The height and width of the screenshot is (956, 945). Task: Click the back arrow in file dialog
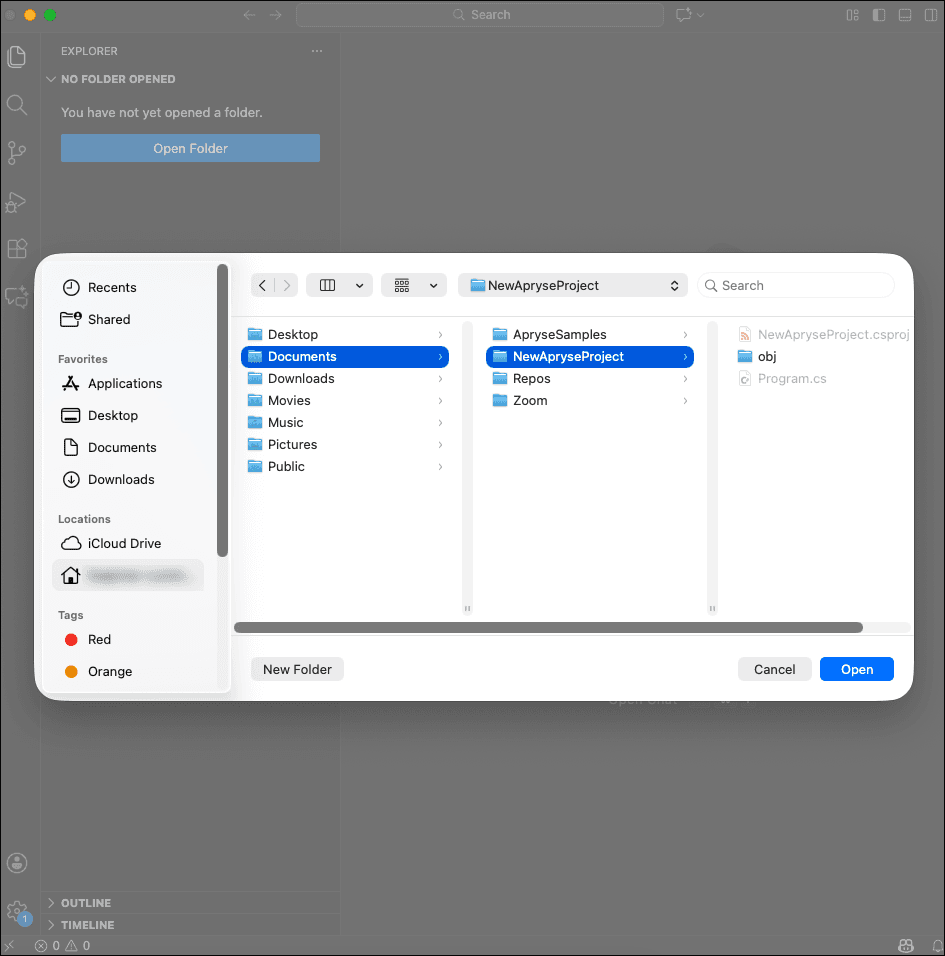(262, 285)
